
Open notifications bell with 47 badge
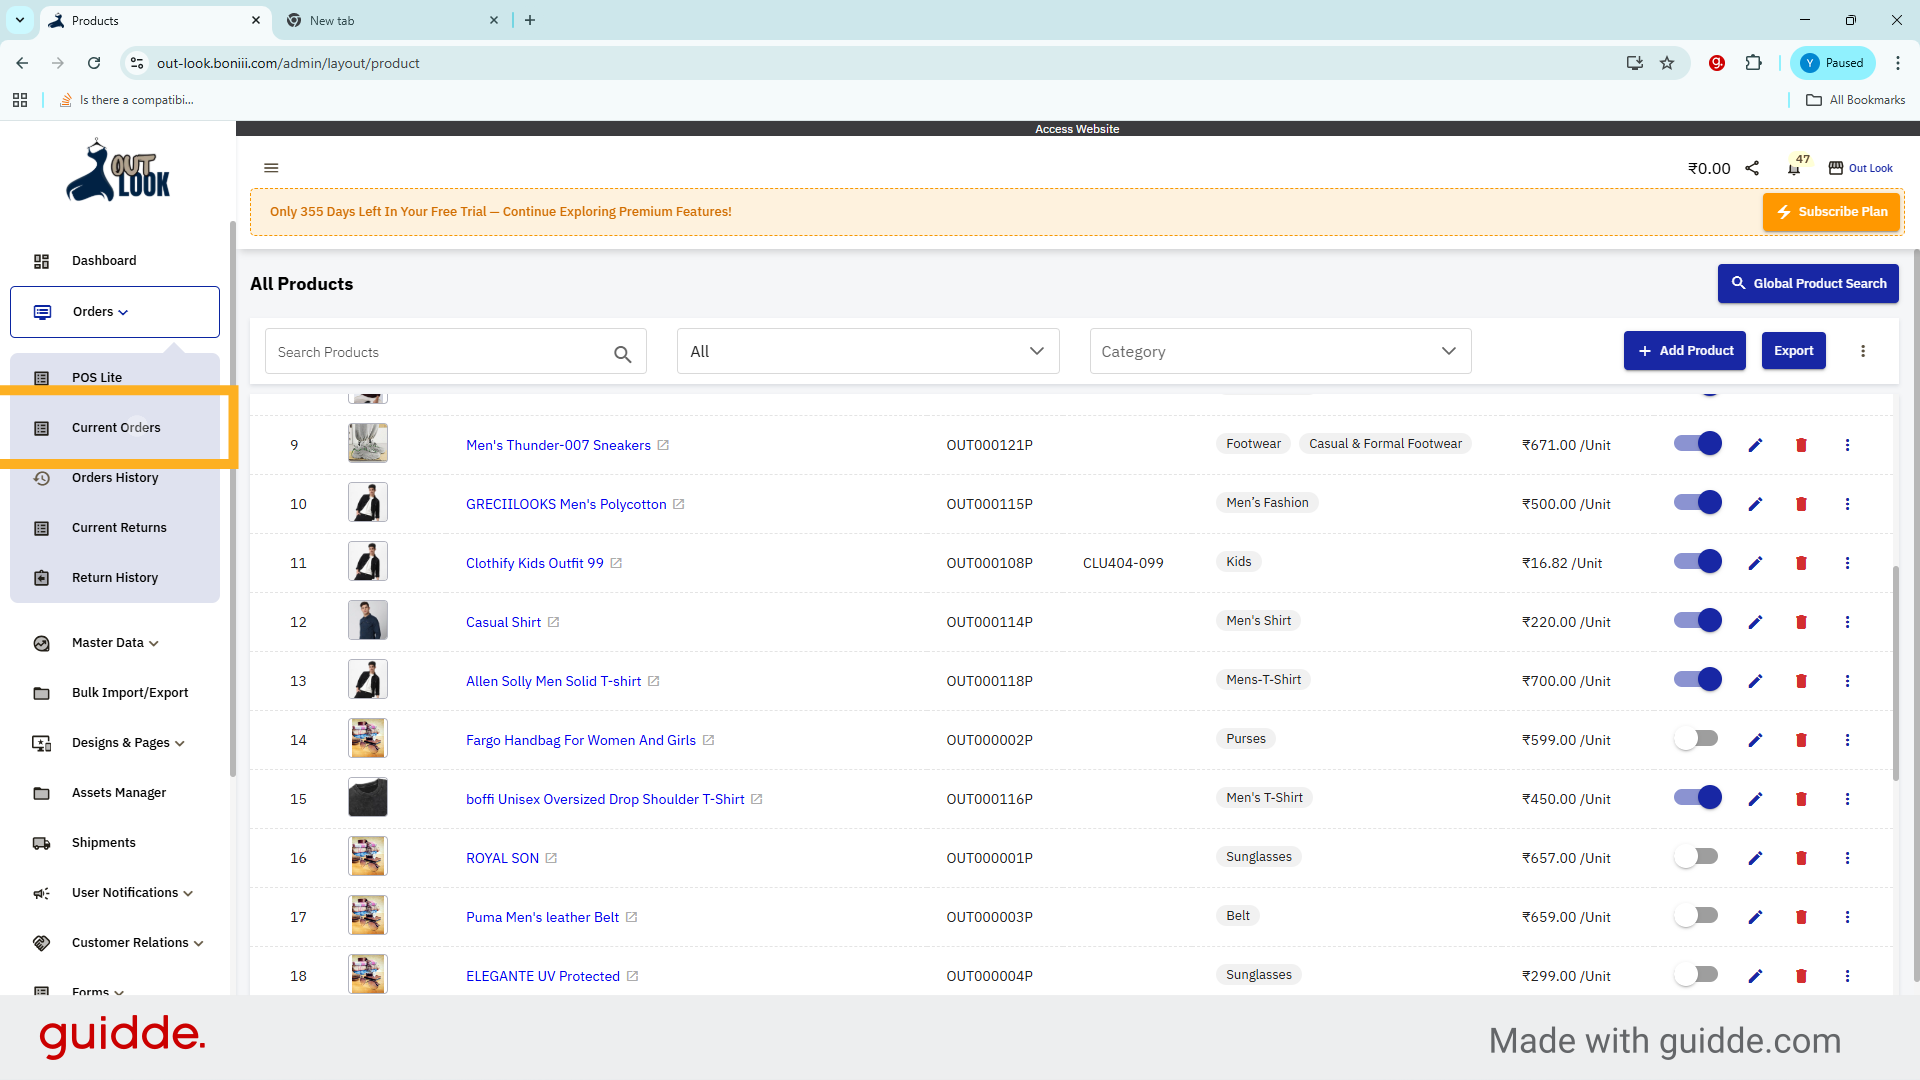tap(1795, 168)
